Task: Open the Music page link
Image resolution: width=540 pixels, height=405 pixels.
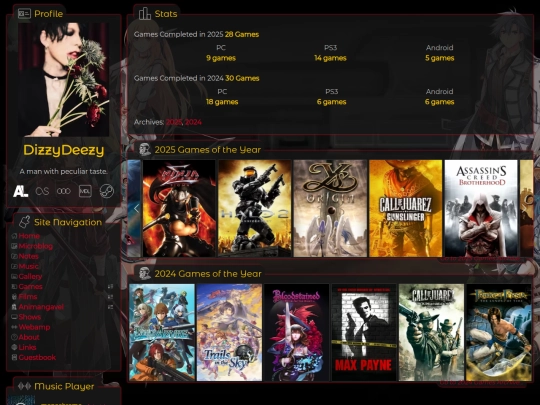Action: coord(29,266)
